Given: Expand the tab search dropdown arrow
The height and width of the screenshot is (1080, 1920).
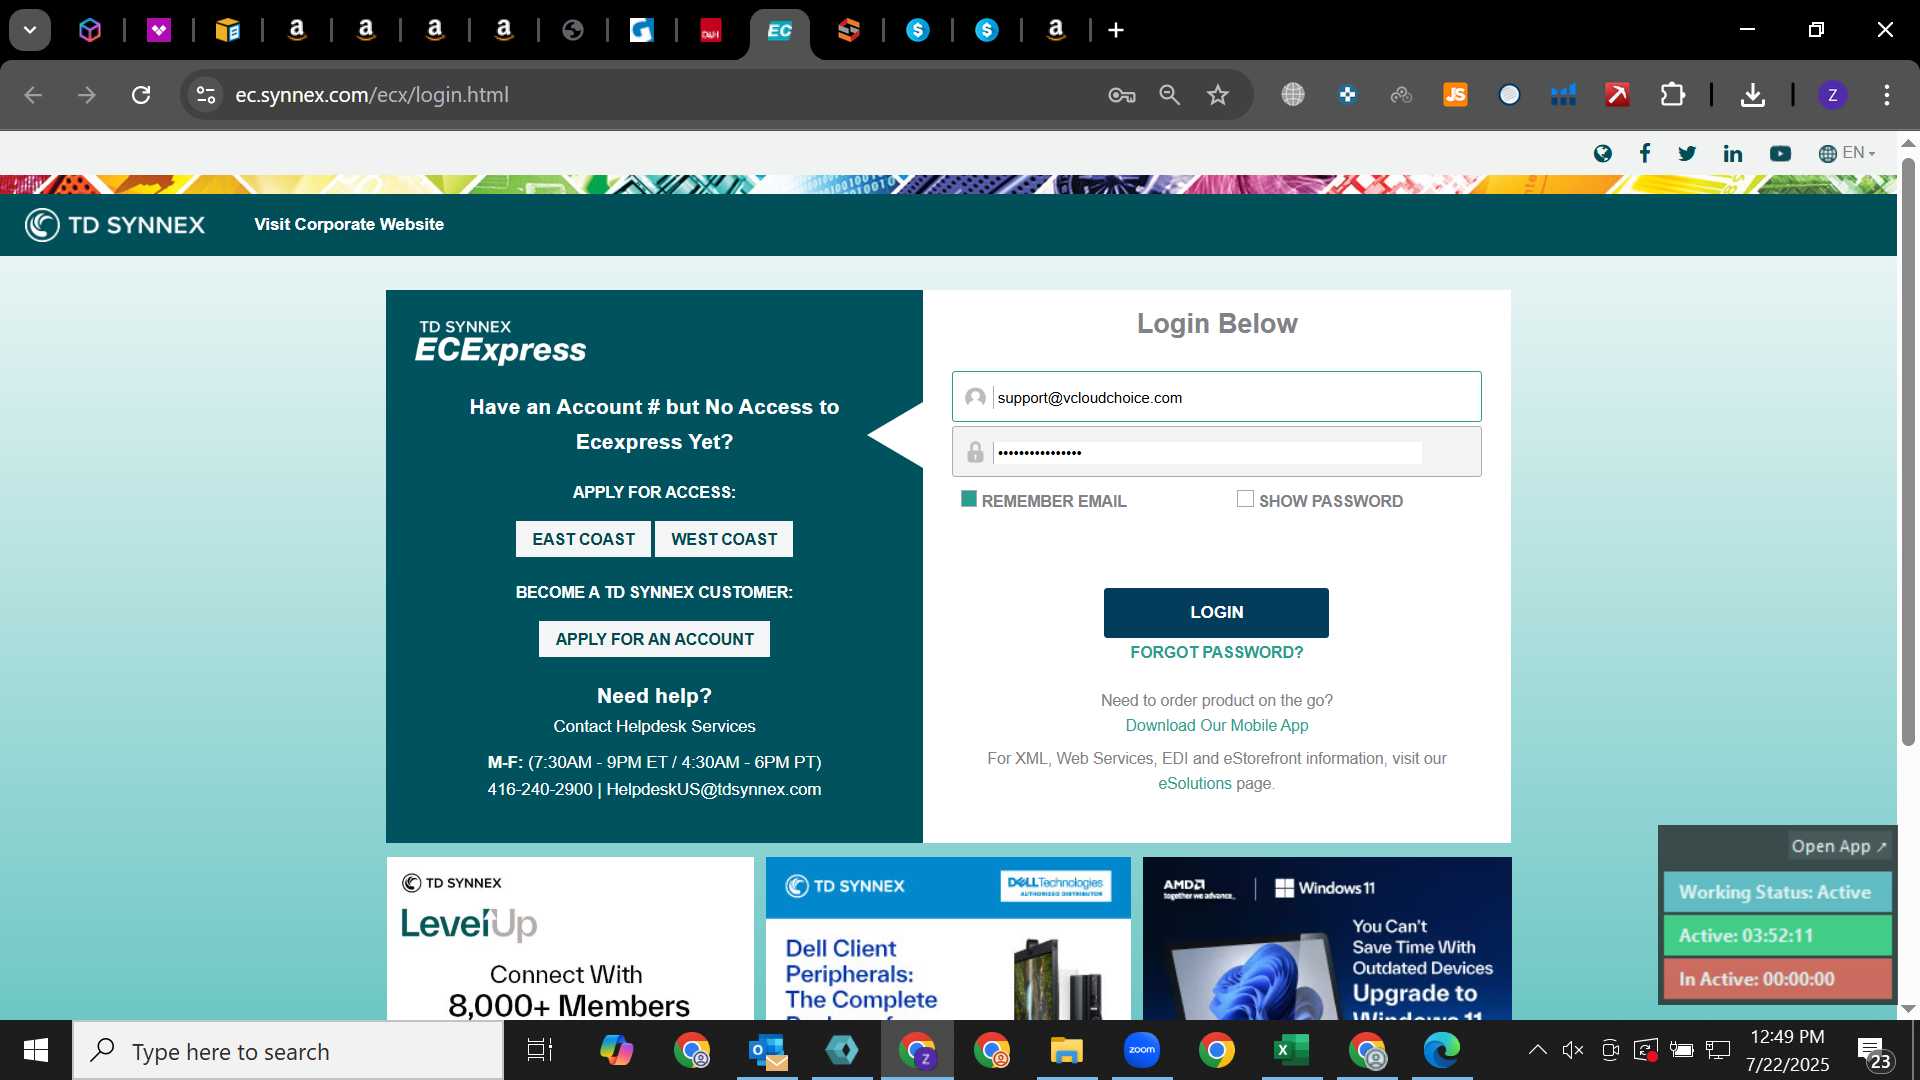Looking at the screenshot, I should click(30, 30).
